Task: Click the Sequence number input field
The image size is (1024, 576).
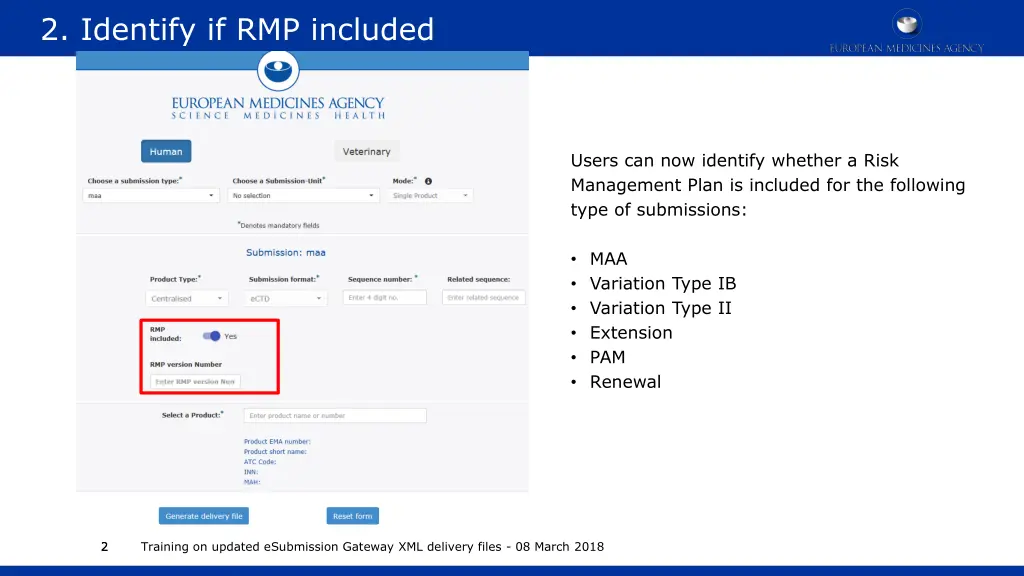Action: click(x=385, y=297)
